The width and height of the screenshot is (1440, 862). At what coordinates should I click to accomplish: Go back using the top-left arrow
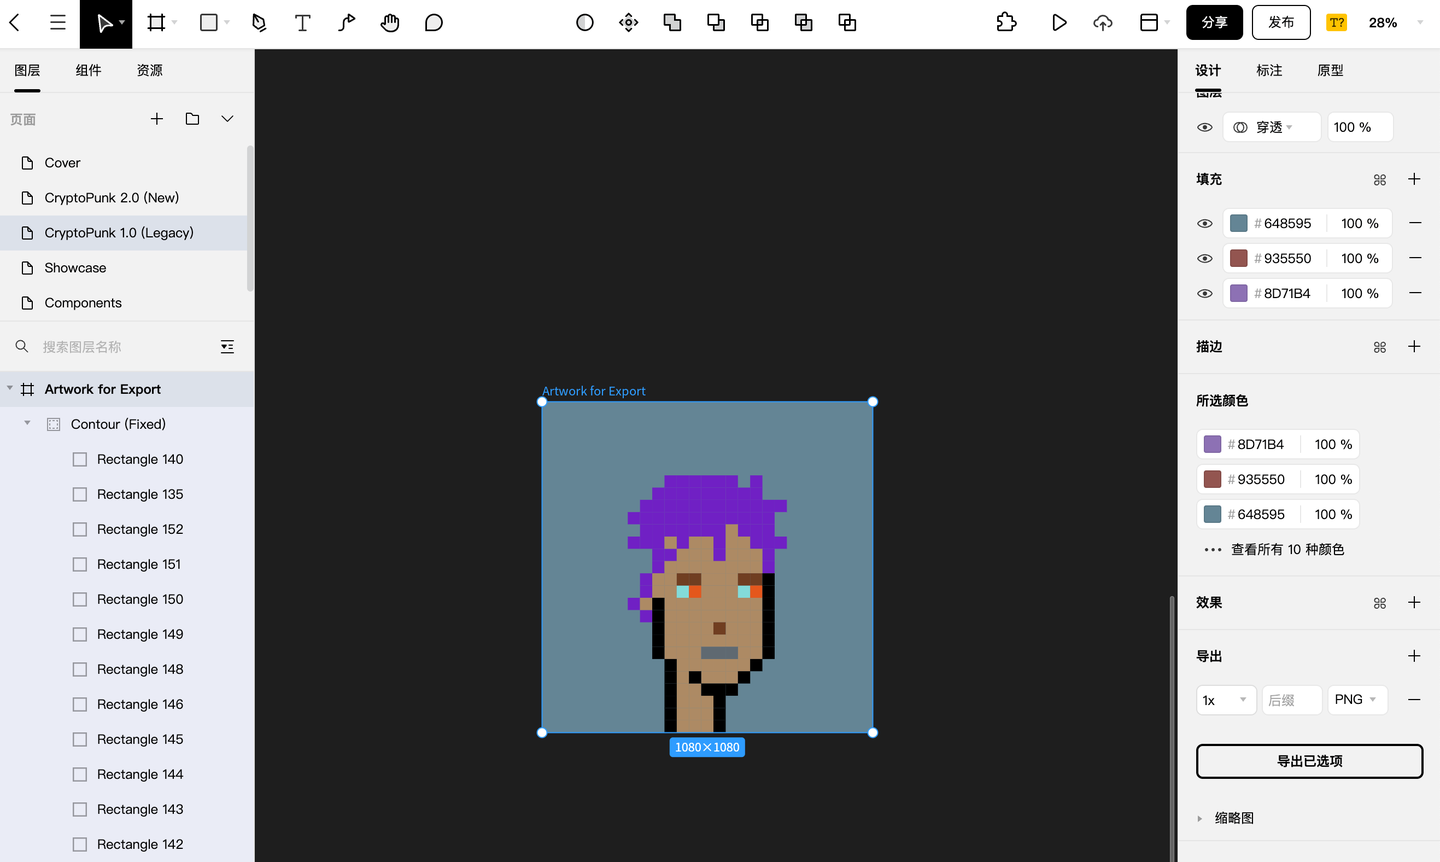(x=15, y=22)
